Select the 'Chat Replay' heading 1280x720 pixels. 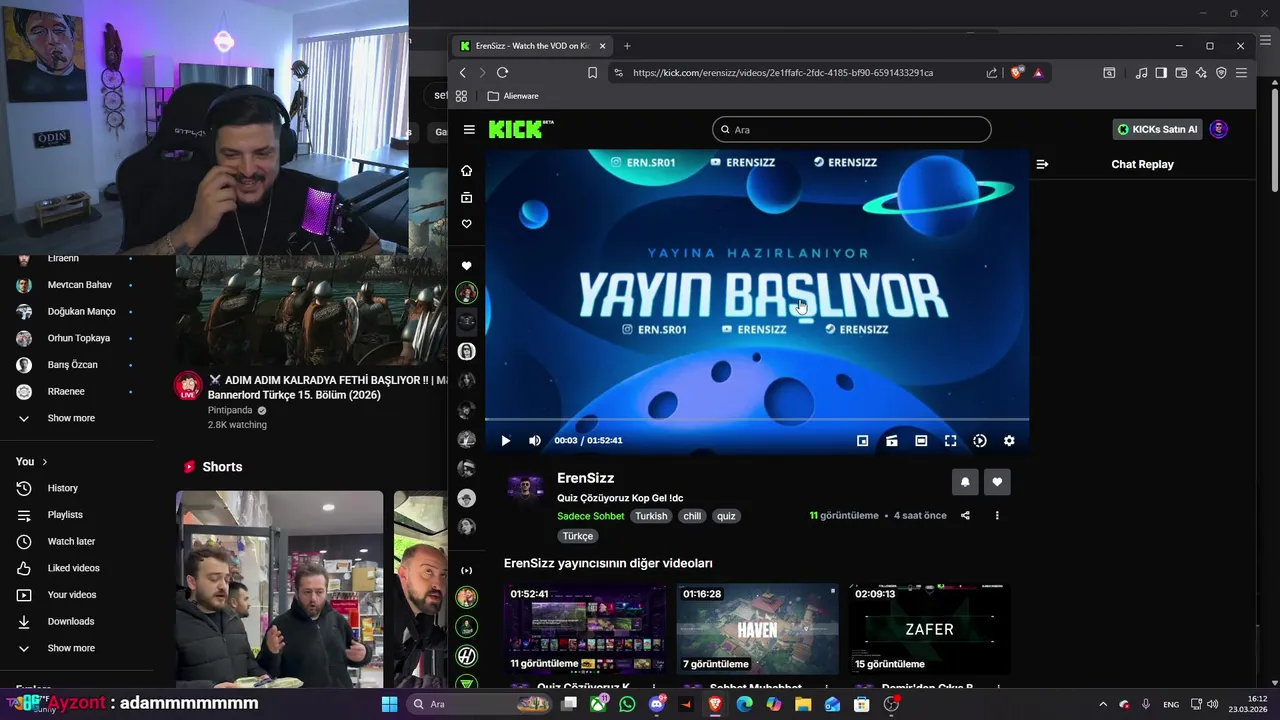tap(1142, 164)
